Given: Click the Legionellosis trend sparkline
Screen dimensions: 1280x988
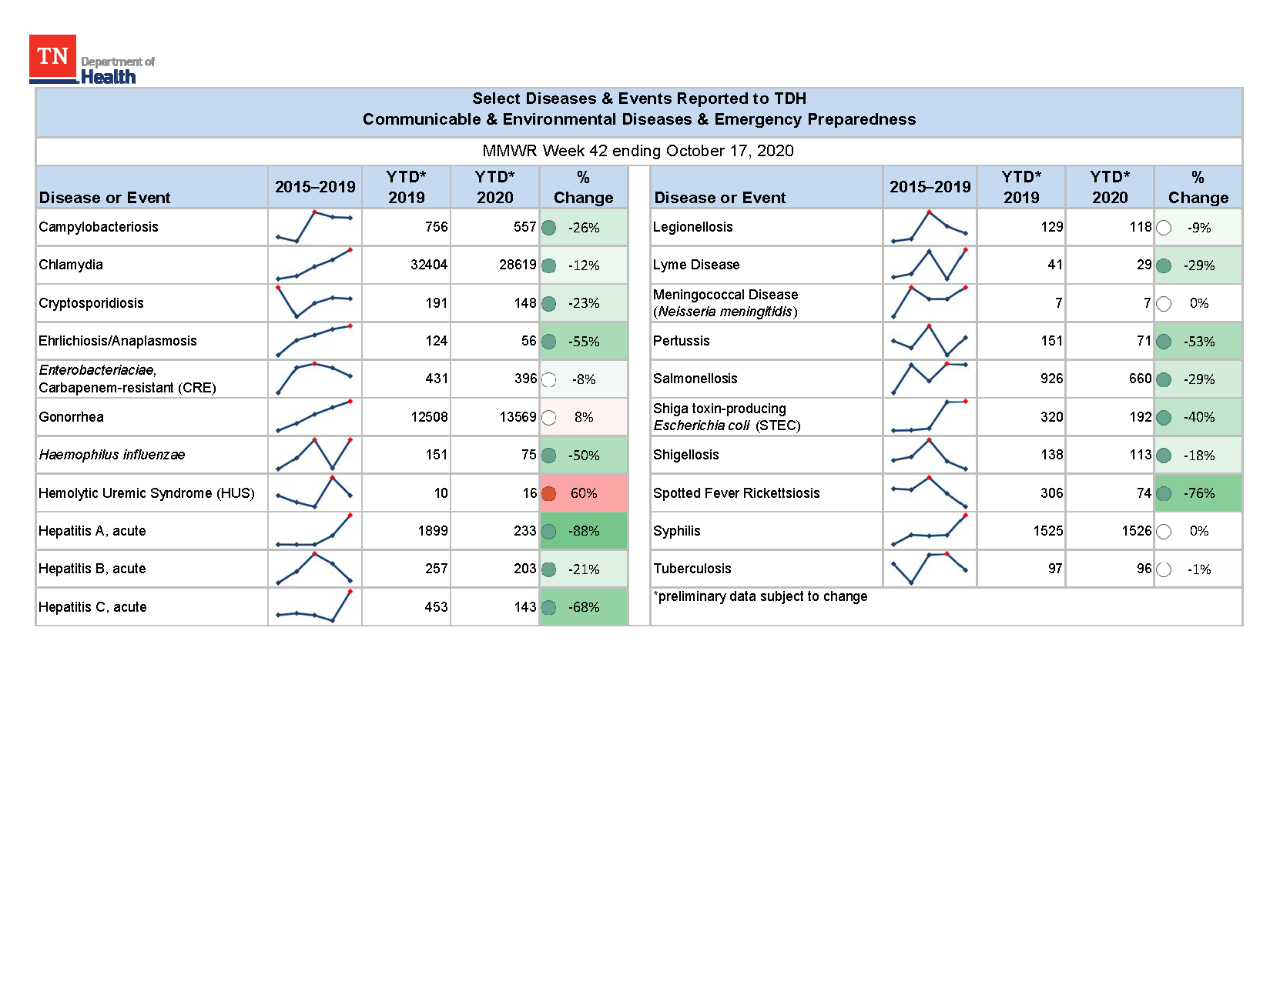Looking at the screenshot, I should click(x=929, y=227).
